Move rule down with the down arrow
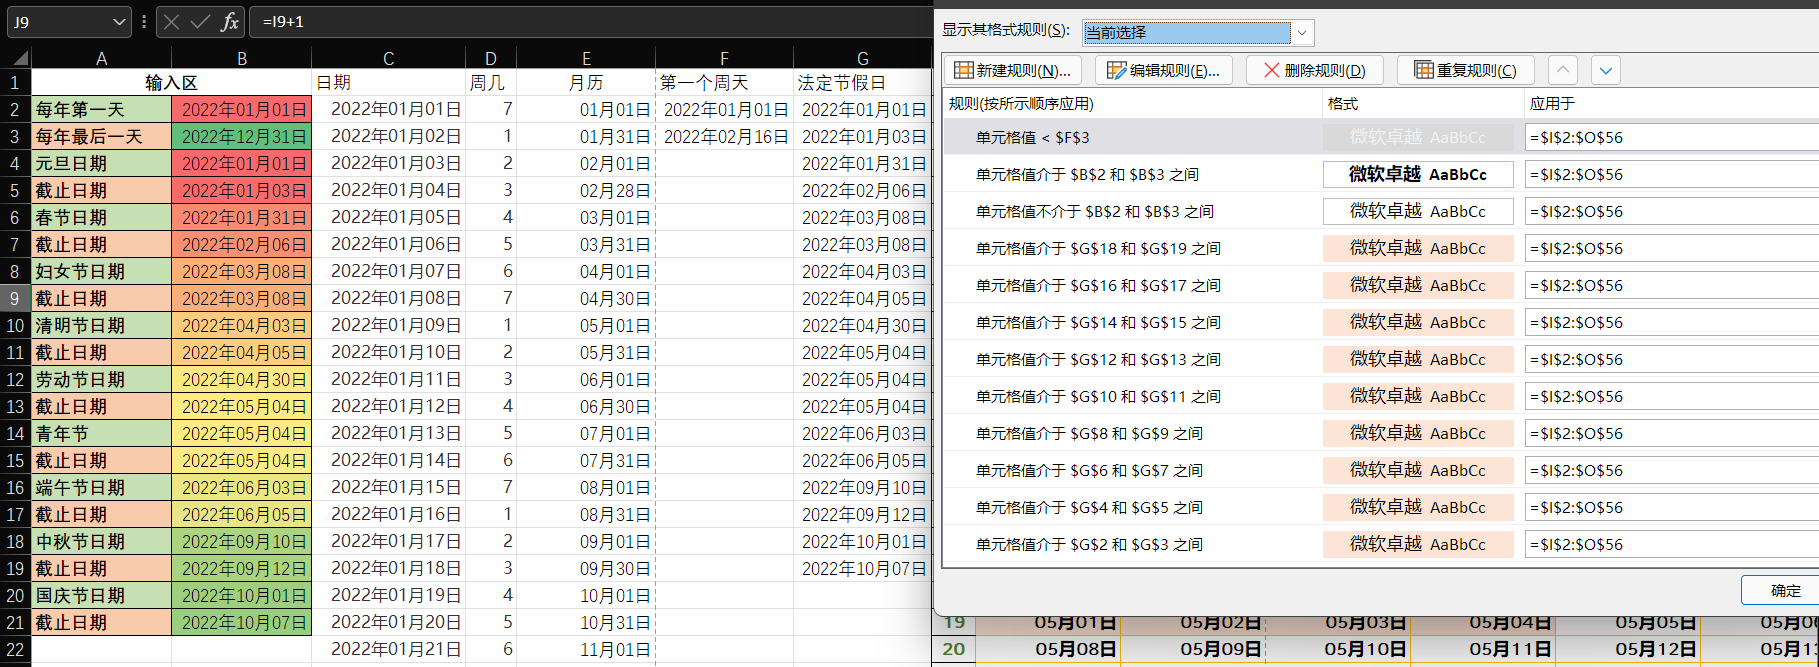1819x667 pixels. coord(1606,70)
